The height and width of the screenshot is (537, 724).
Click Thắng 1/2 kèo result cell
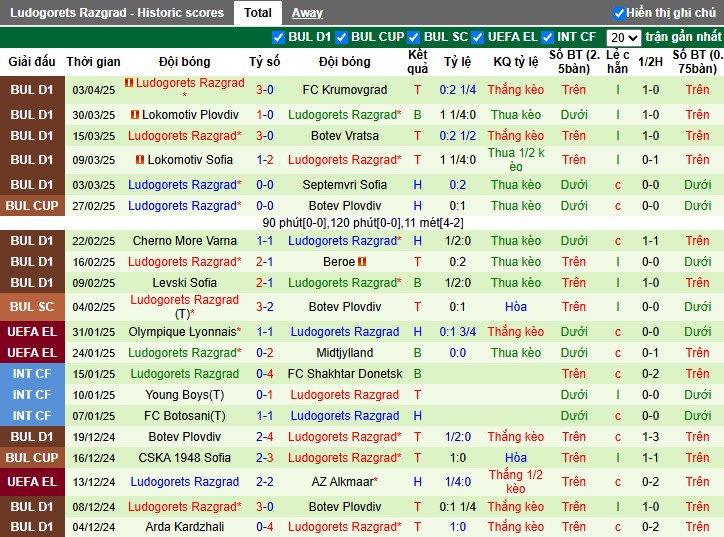click(516, 482)
